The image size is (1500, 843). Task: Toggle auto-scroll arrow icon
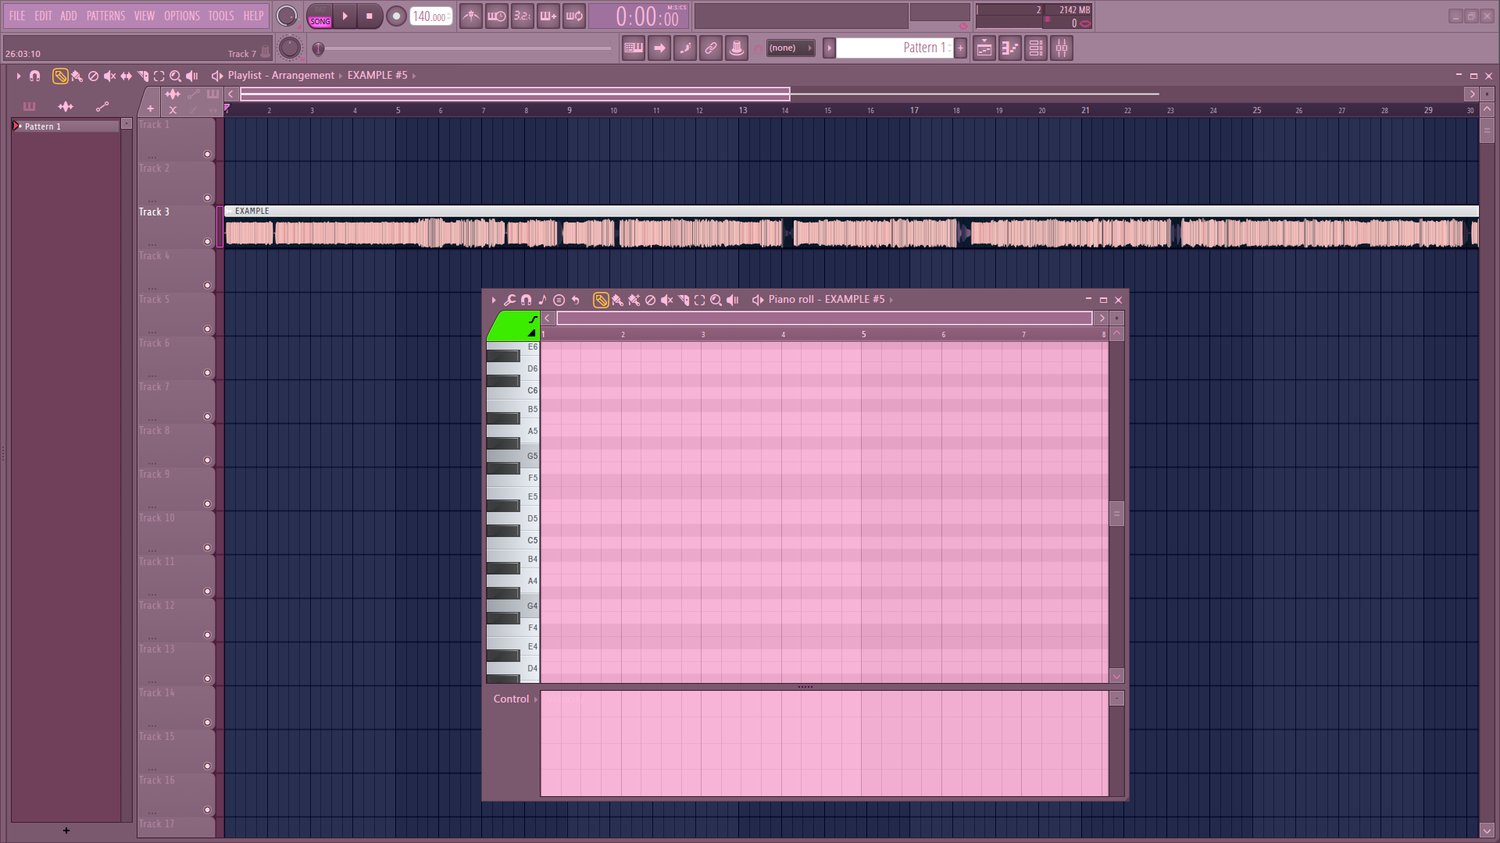tap(659, 48)
